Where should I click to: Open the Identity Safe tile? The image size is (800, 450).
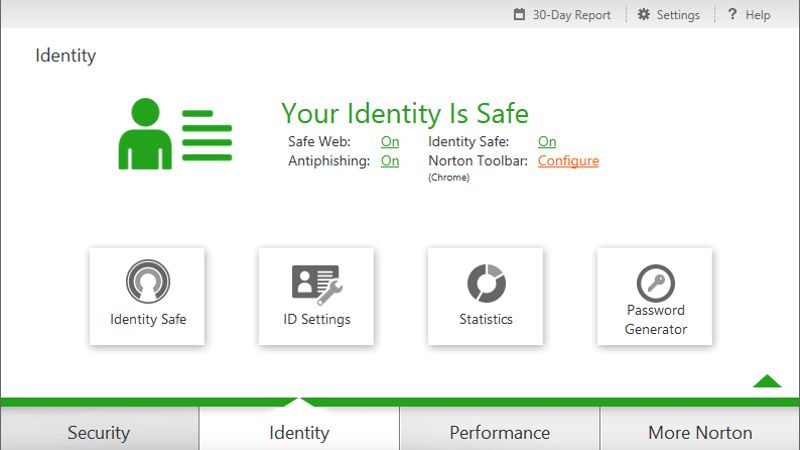coord(147,296)
